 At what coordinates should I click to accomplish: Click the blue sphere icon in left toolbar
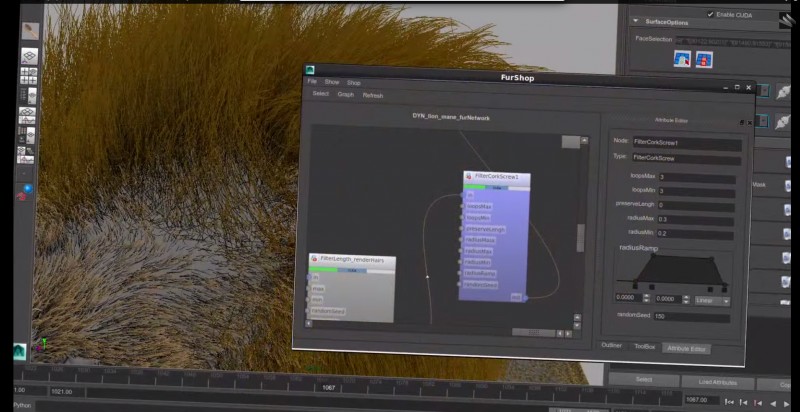28,189
